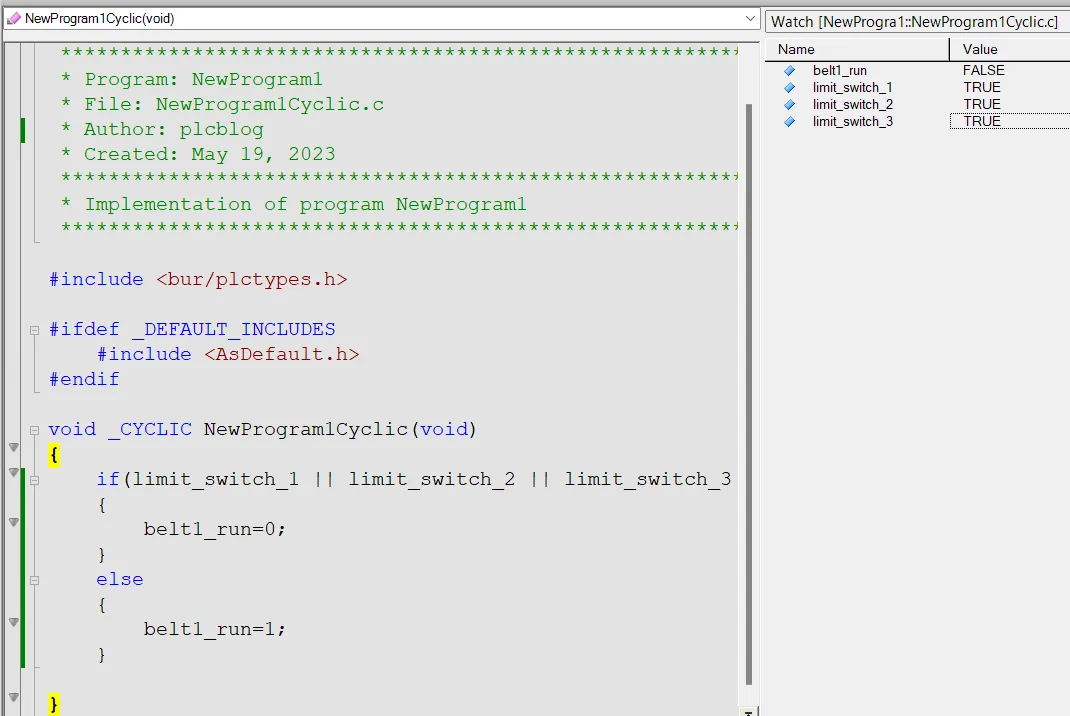
Task: Select belt1_run in the watch list
Action: (839, 70)
